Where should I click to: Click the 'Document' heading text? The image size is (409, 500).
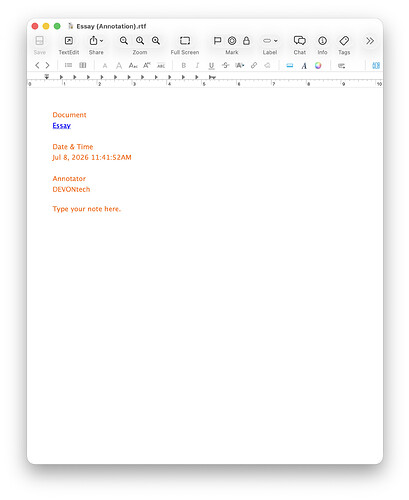[x=69, y=115]
